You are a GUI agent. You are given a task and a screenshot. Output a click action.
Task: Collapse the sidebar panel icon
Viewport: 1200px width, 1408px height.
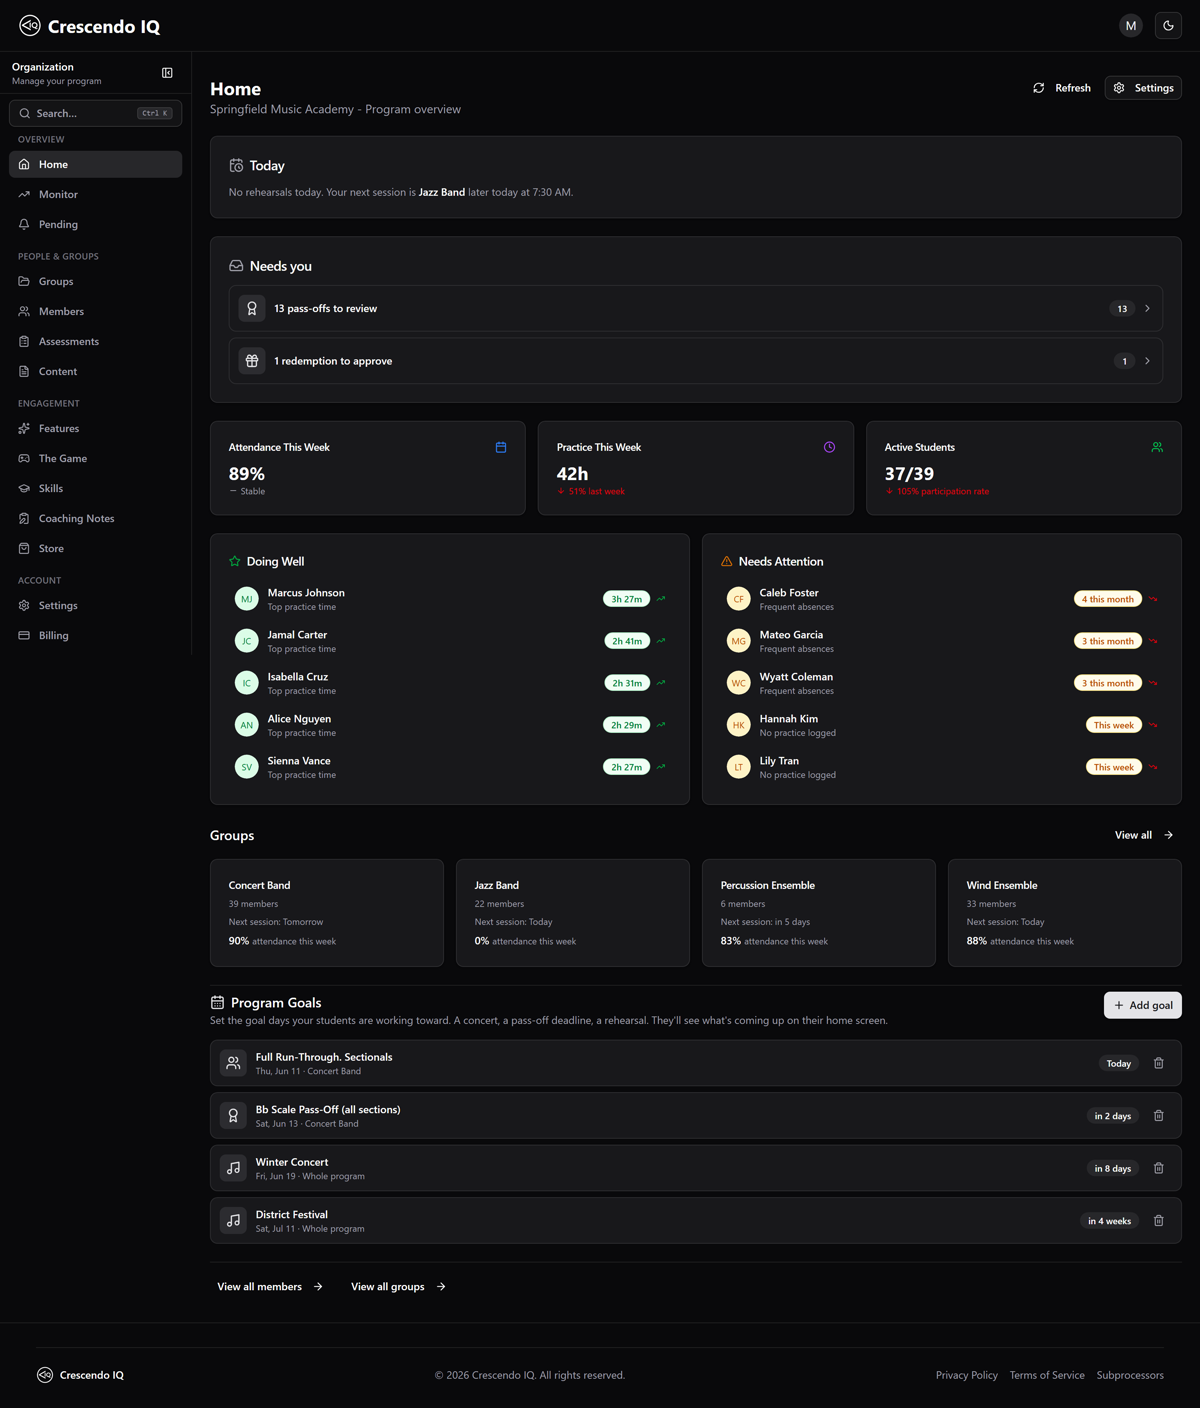tap(167, 73)
